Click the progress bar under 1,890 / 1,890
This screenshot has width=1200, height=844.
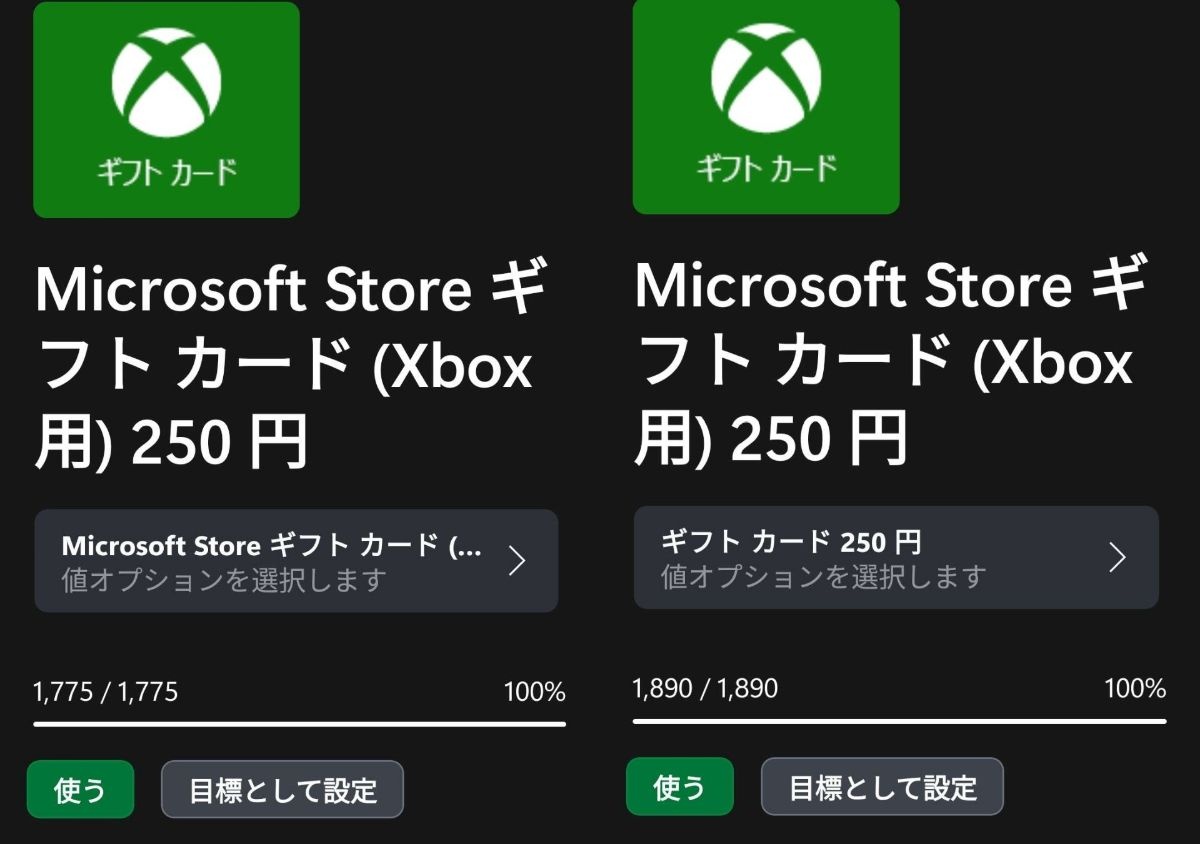click(899, 720)
